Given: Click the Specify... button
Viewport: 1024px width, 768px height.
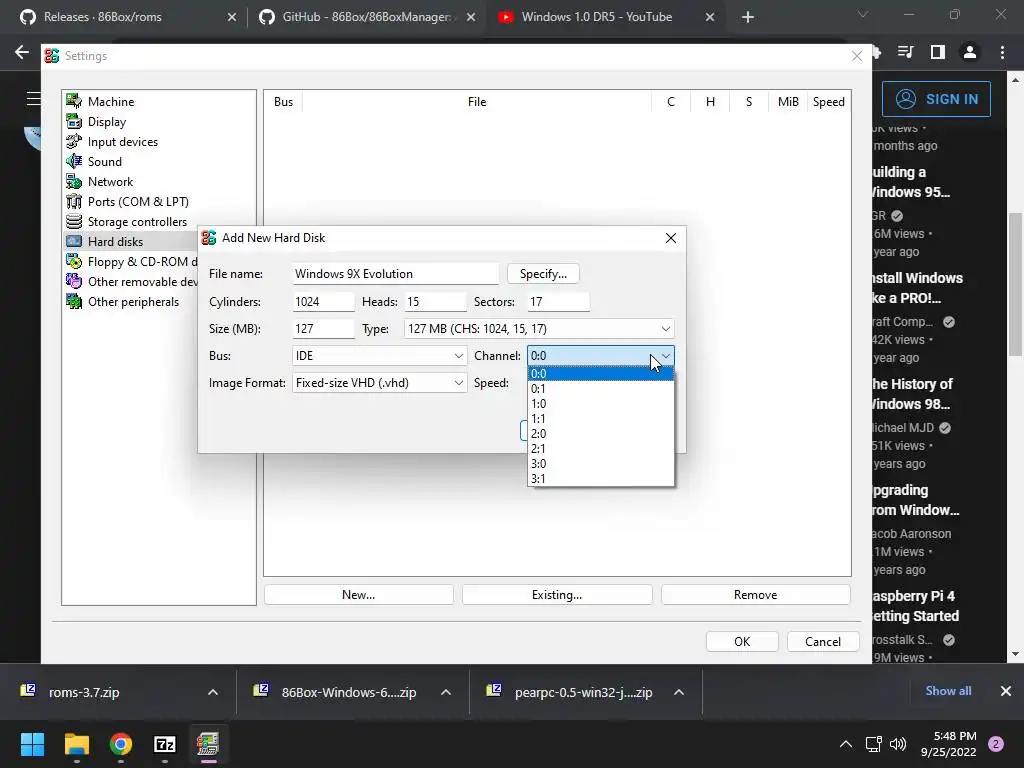Looking at the screenshot, I should point(543,274).
